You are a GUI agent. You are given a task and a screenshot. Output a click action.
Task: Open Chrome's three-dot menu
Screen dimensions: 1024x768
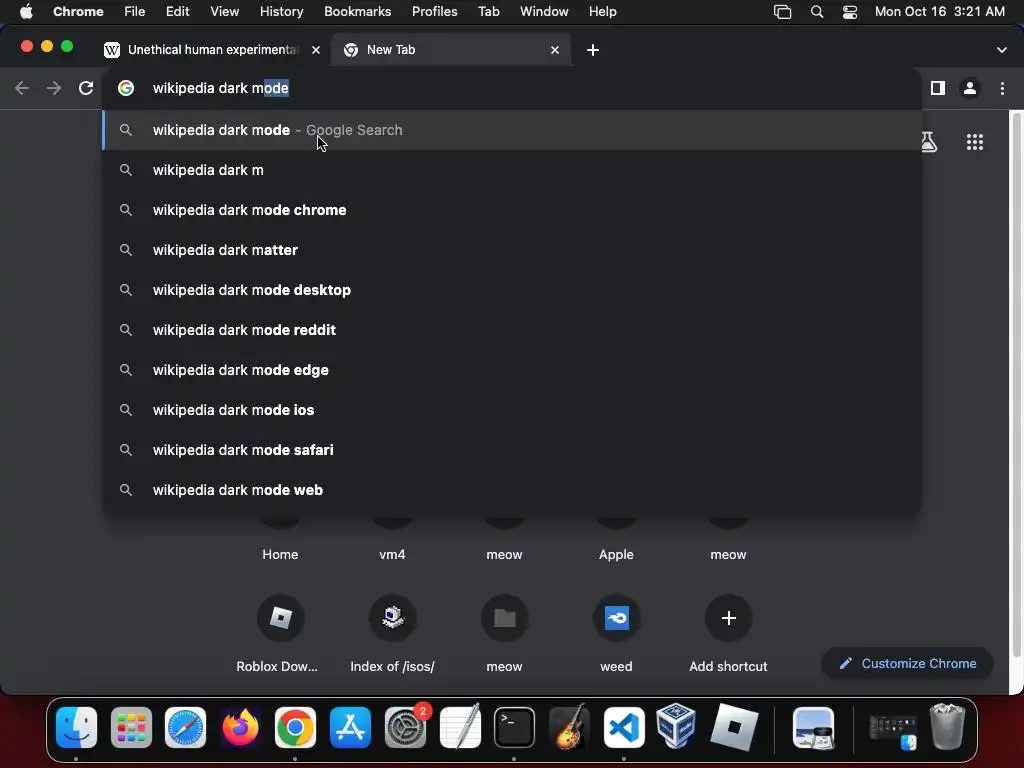[x=1002, y=88]
